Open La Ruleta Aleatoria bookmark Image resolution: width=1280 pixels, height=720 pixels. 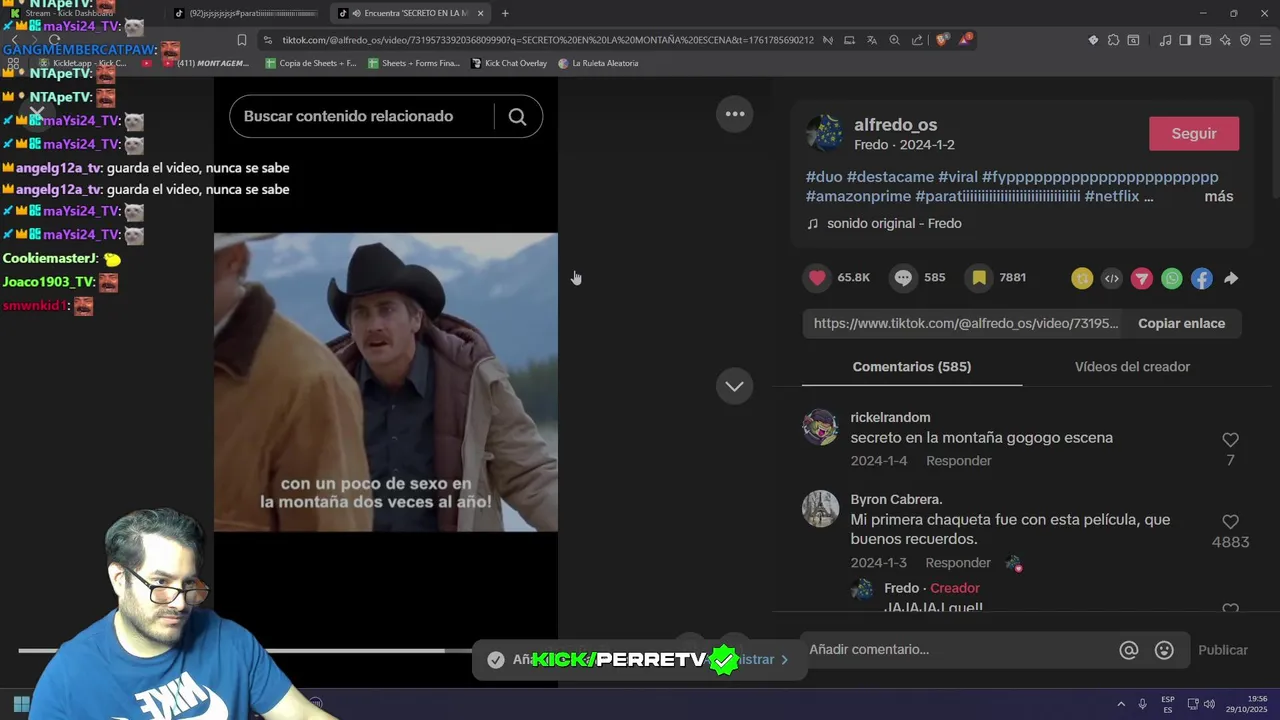597,63
